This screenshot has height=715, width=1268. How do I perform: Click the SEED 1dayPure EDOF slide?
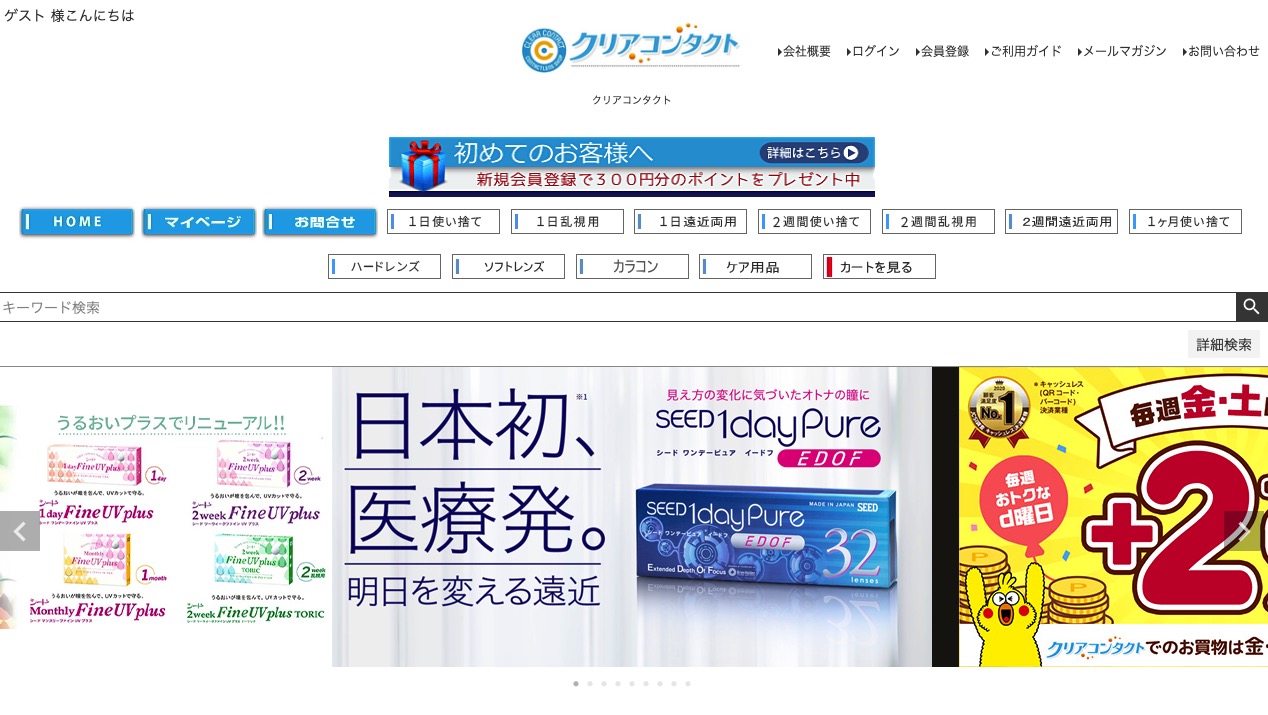click(x=632, y=517)
